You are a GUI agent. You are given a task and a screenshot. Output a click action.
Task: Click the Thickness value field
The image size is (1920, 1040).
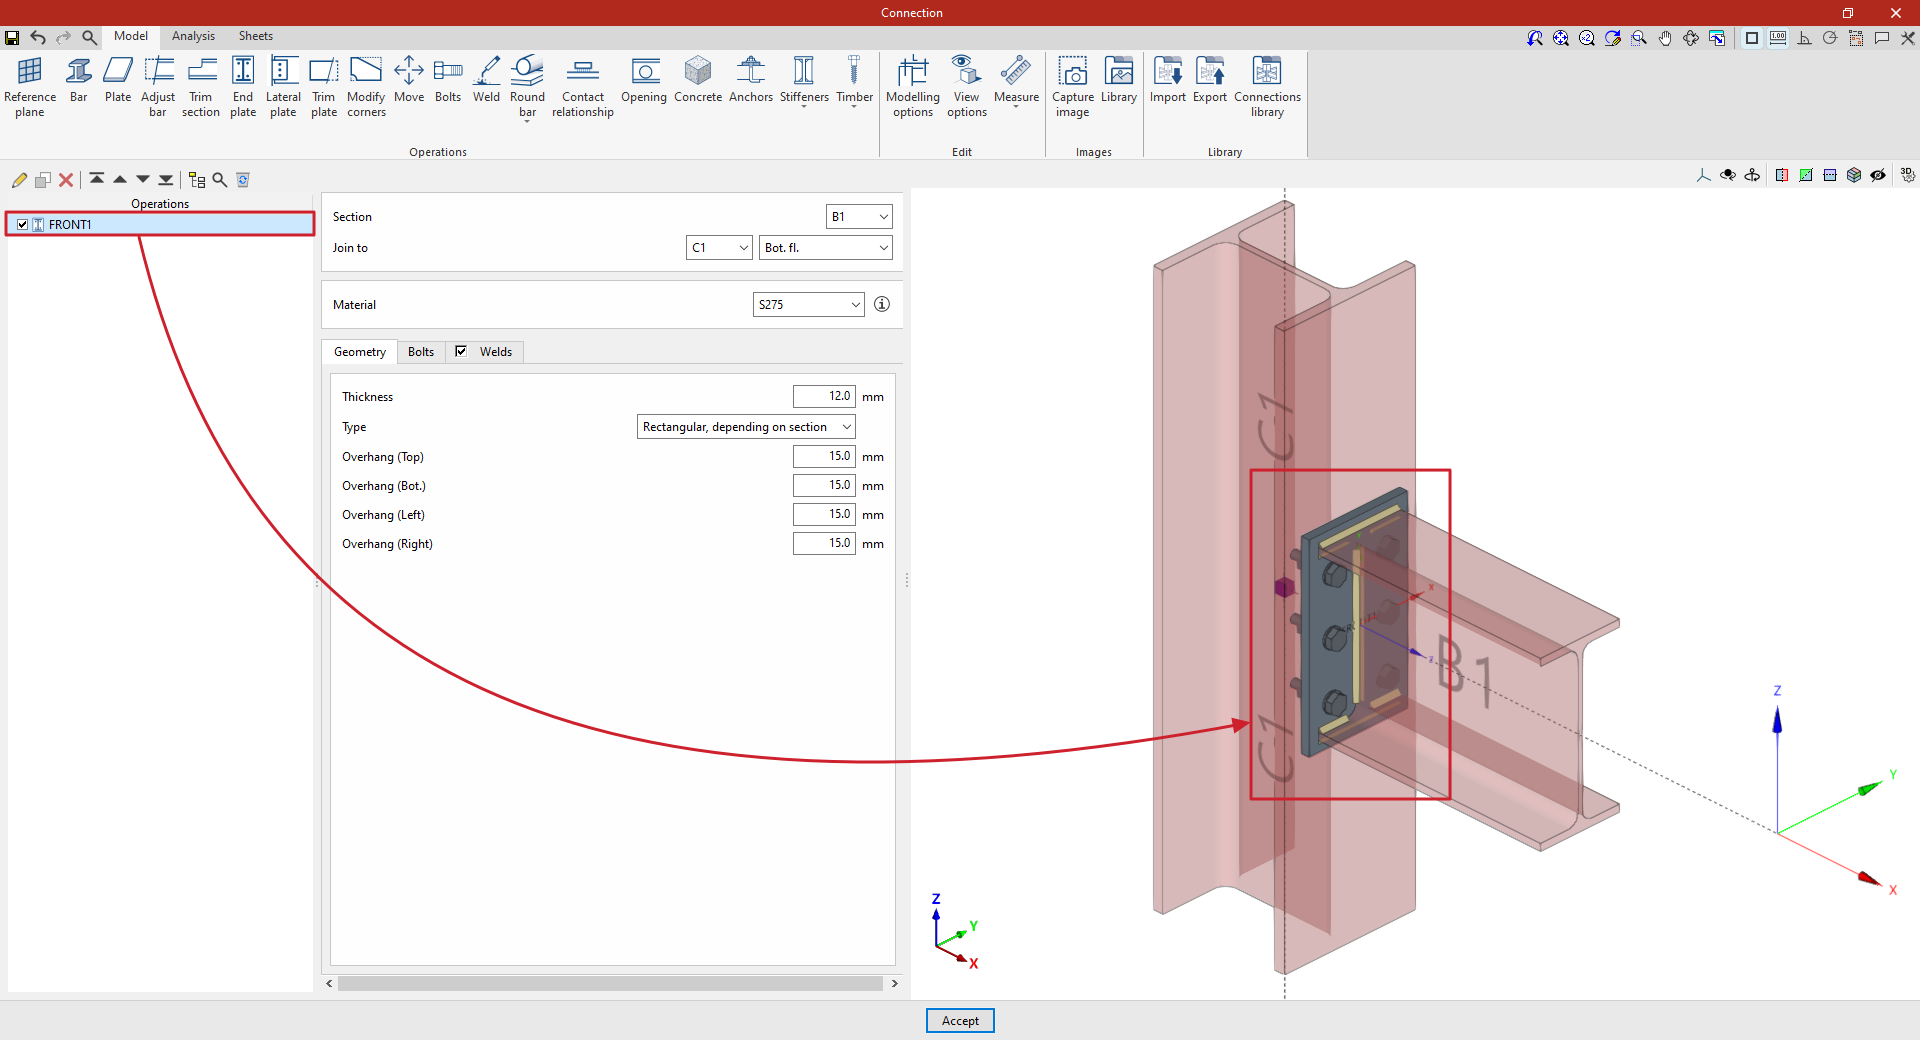[824, 397]
